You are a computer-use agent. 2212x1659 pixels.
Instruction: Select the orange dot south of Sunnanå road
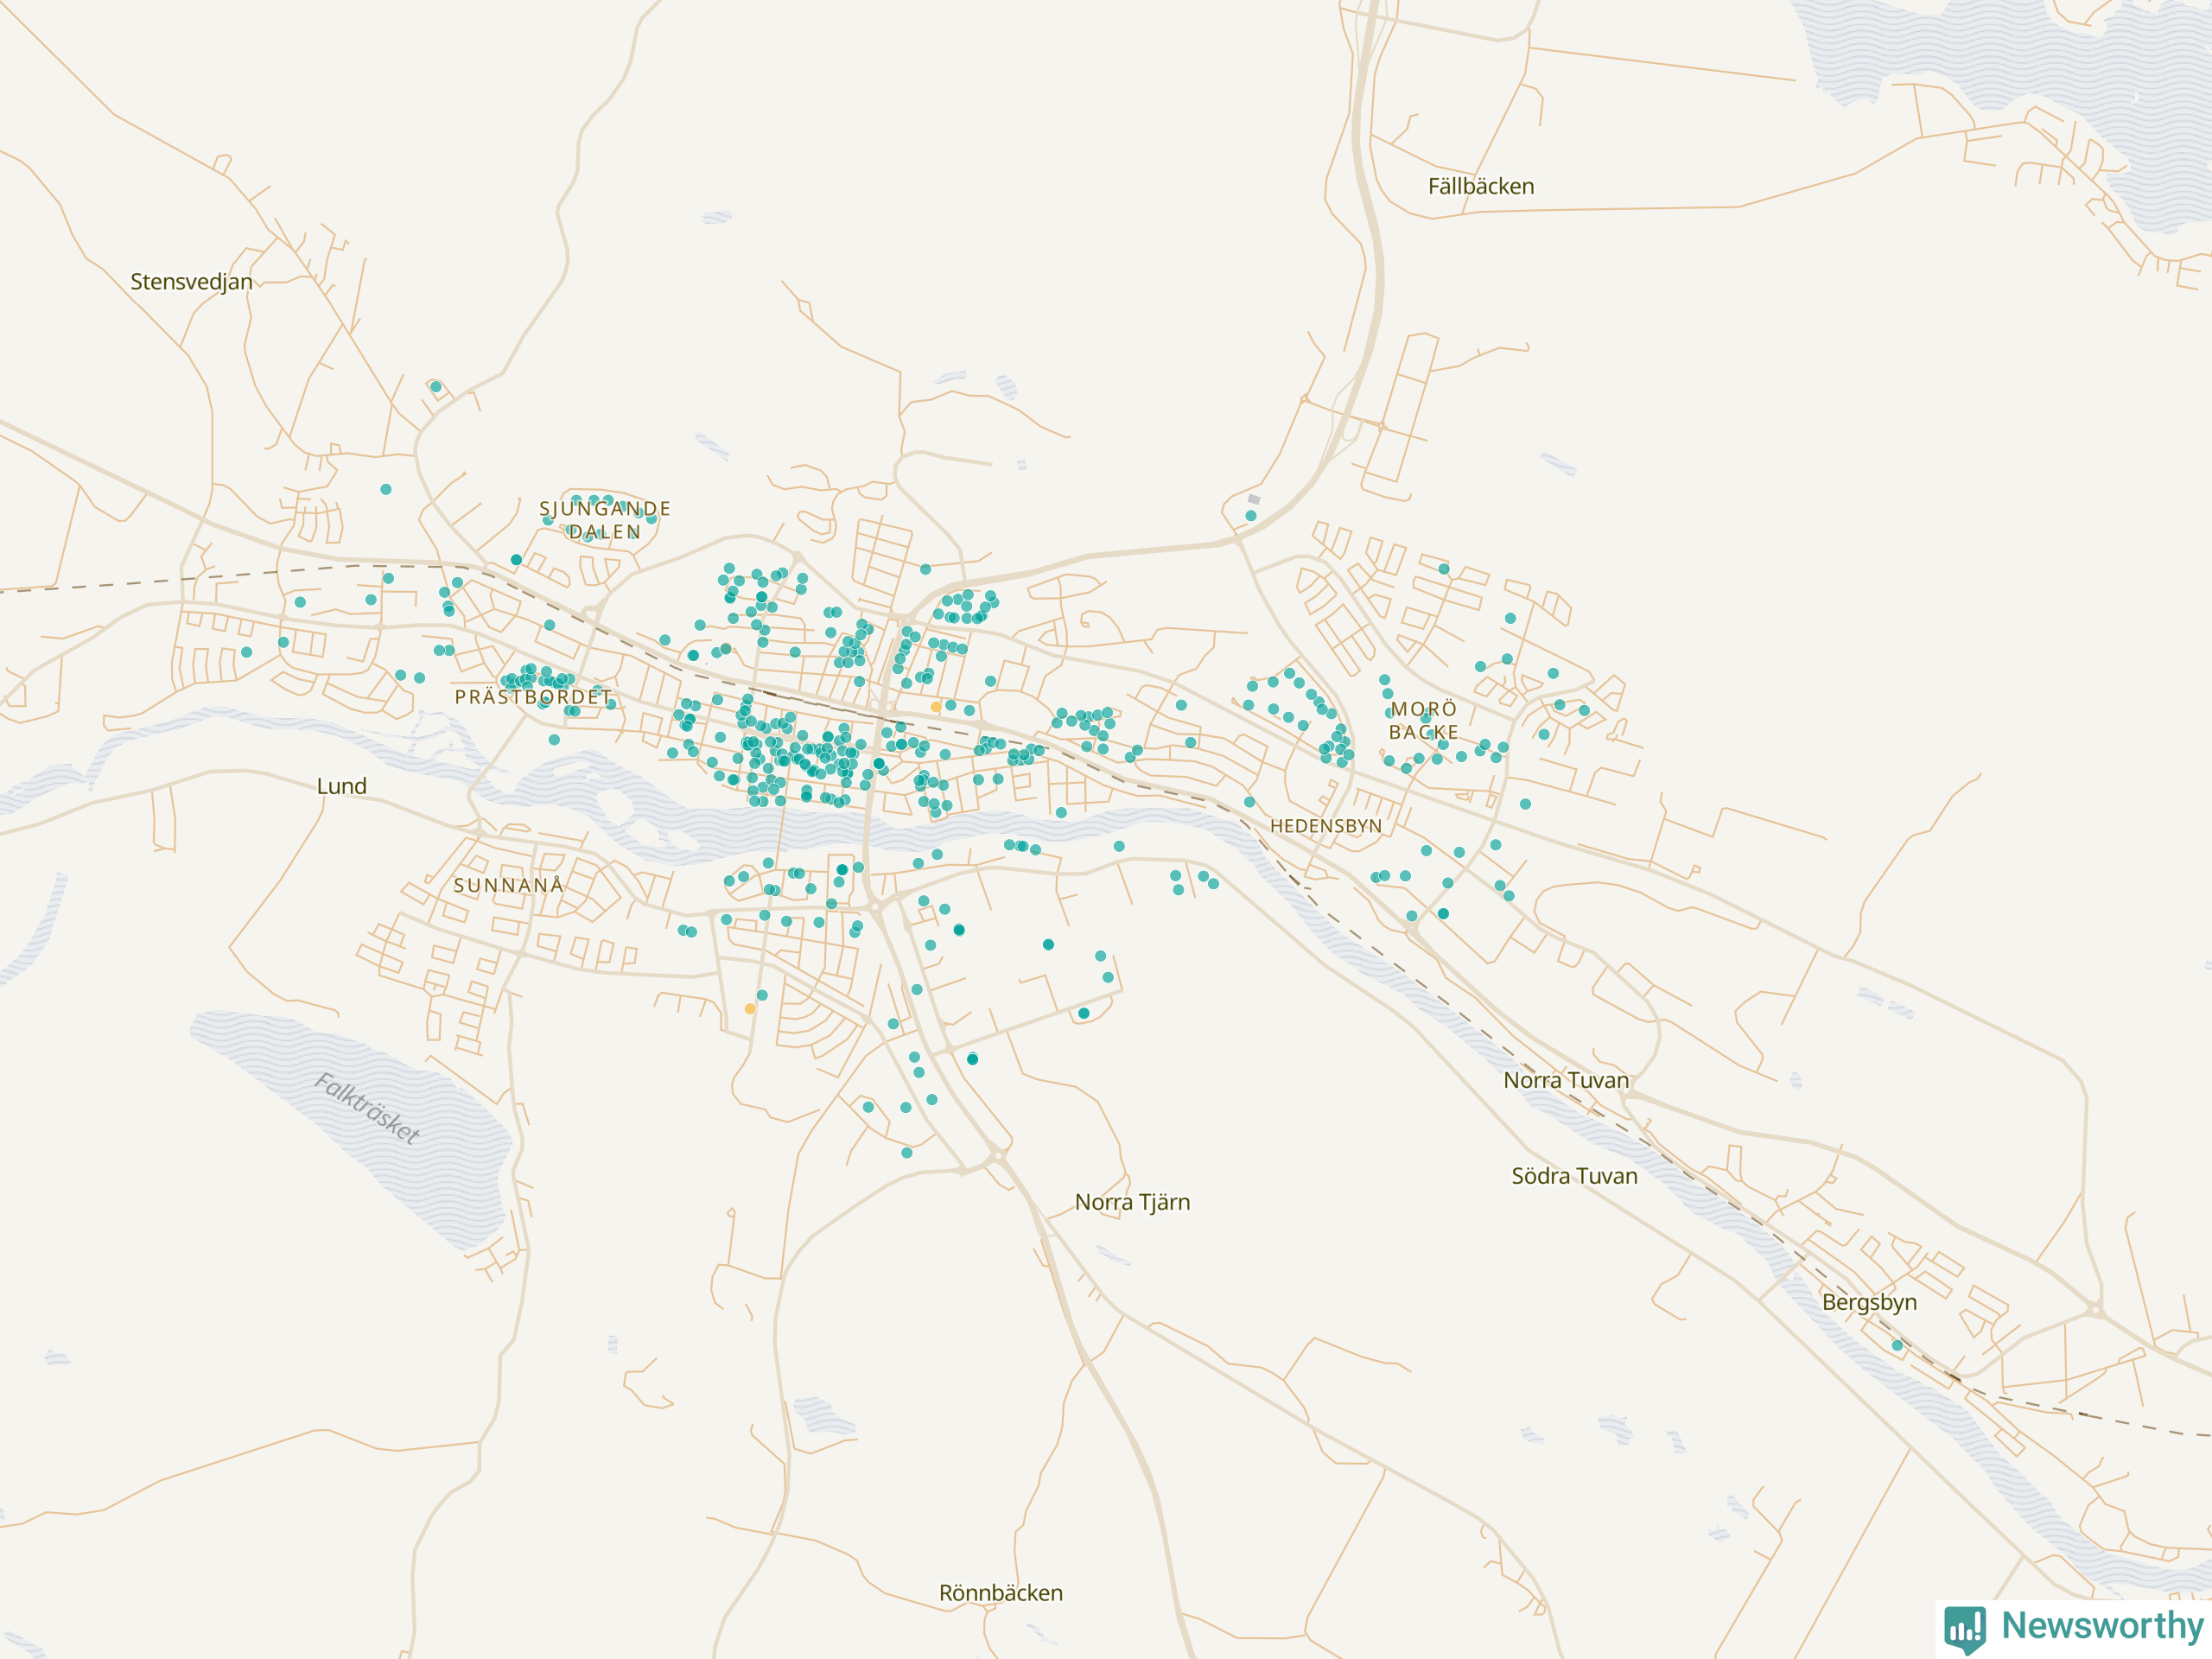[x=750, y=1009]
